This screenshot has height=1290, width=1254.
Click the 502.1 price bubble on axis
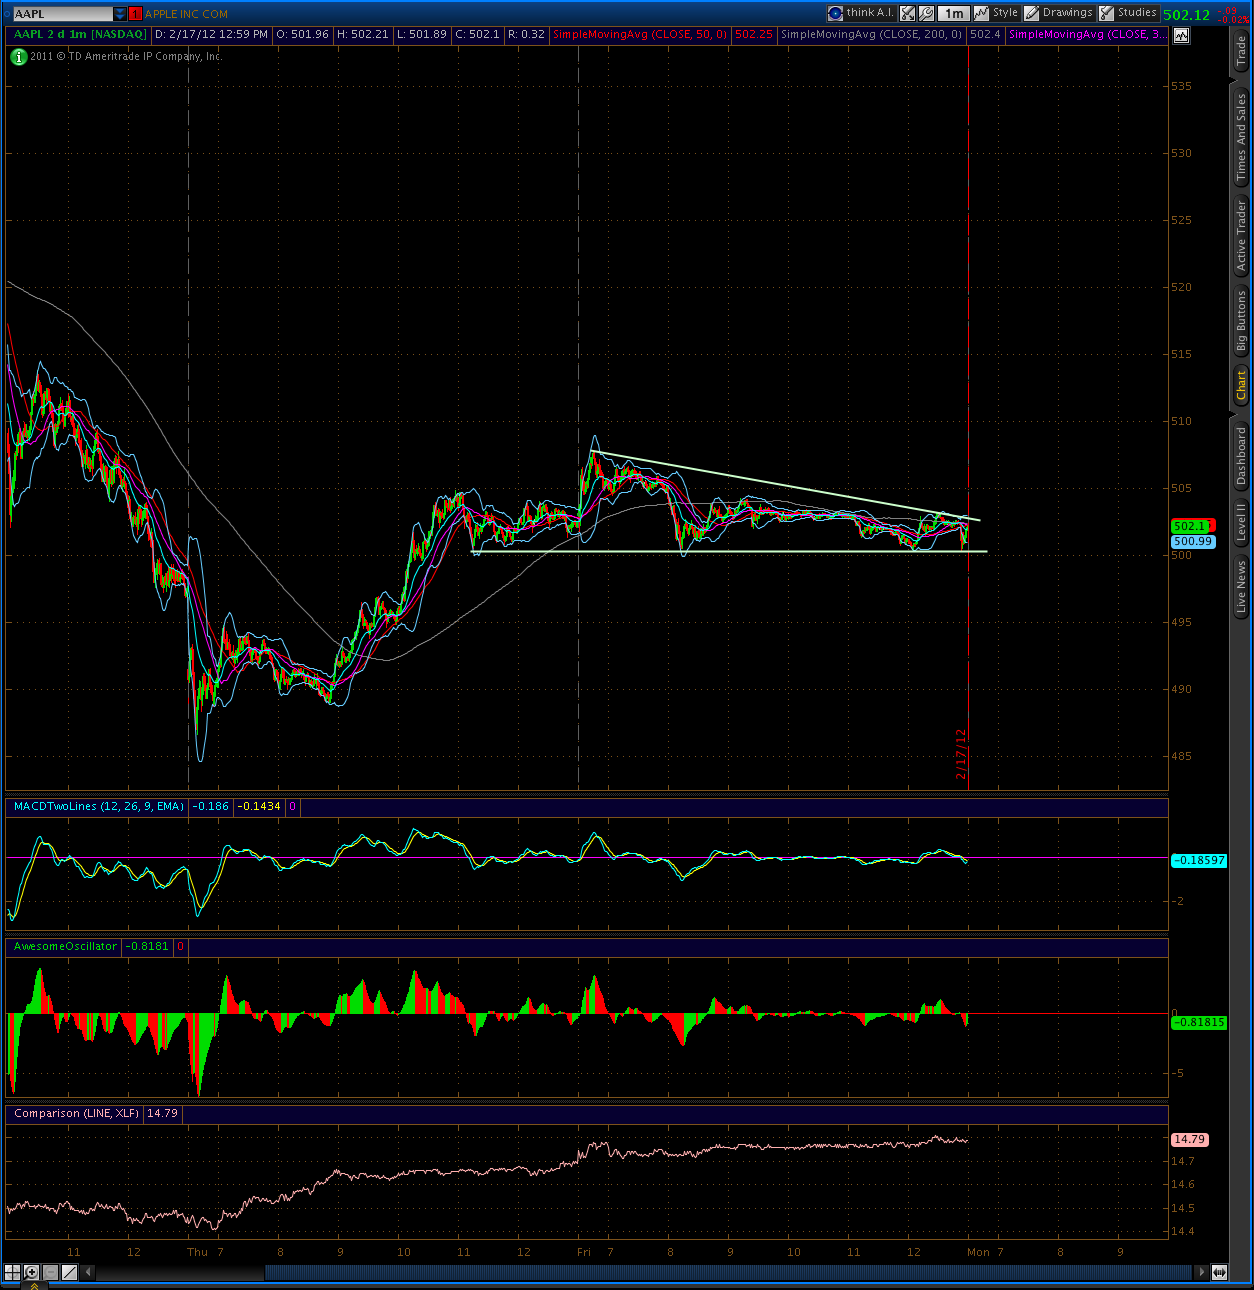tap(1192, 526)
